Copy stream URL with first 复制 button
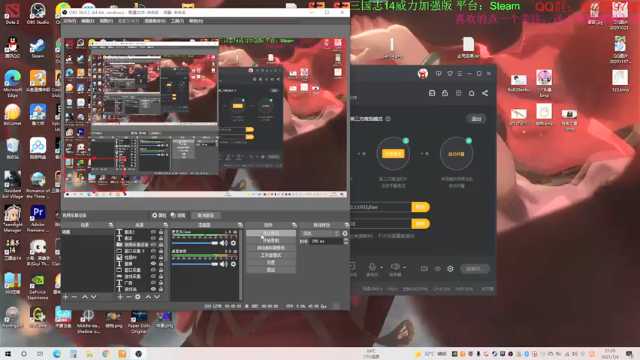 (x=420, y=207)
